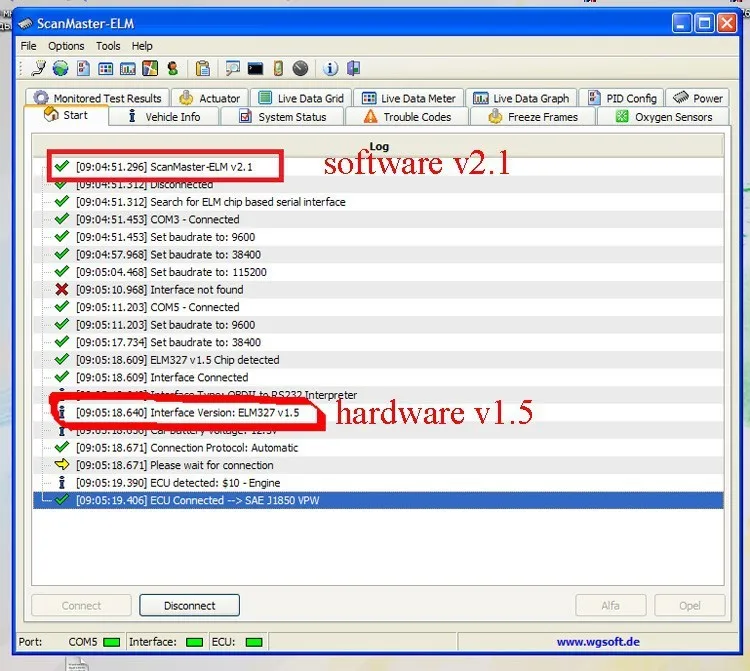Image resolution: width=750 pixels, height=671 pixels.
Task: Select 'Set baudrate to: 9600' row at 09:05:11
Action: [x=378, y=325]
